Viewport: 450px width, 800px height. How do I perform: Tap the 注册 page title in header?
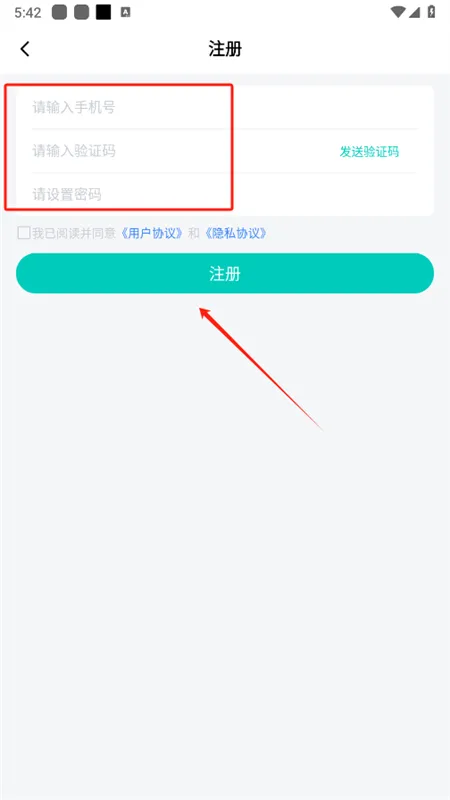(x=225, y=49)
